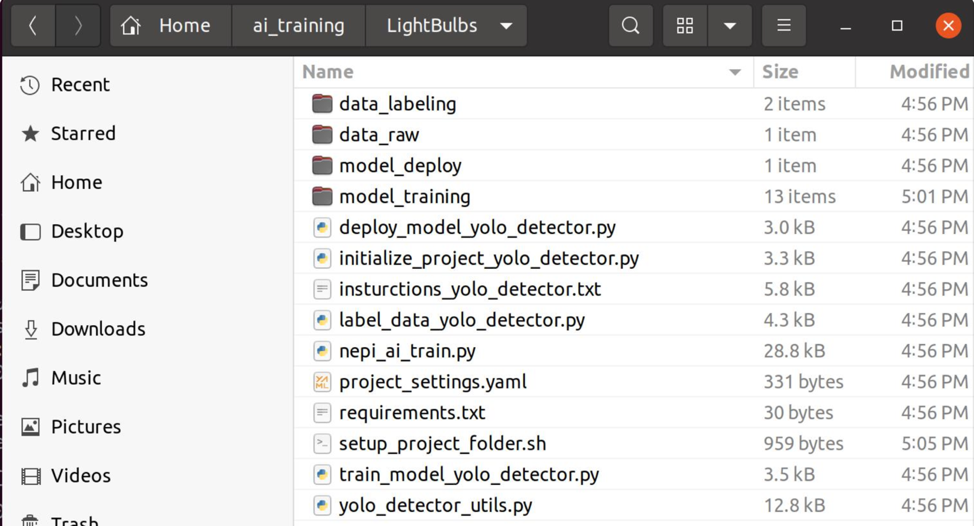The height and width of the screenshot is (526, 974).
Task: Toggle the Name column sort arrow
Action: (735, 72)
